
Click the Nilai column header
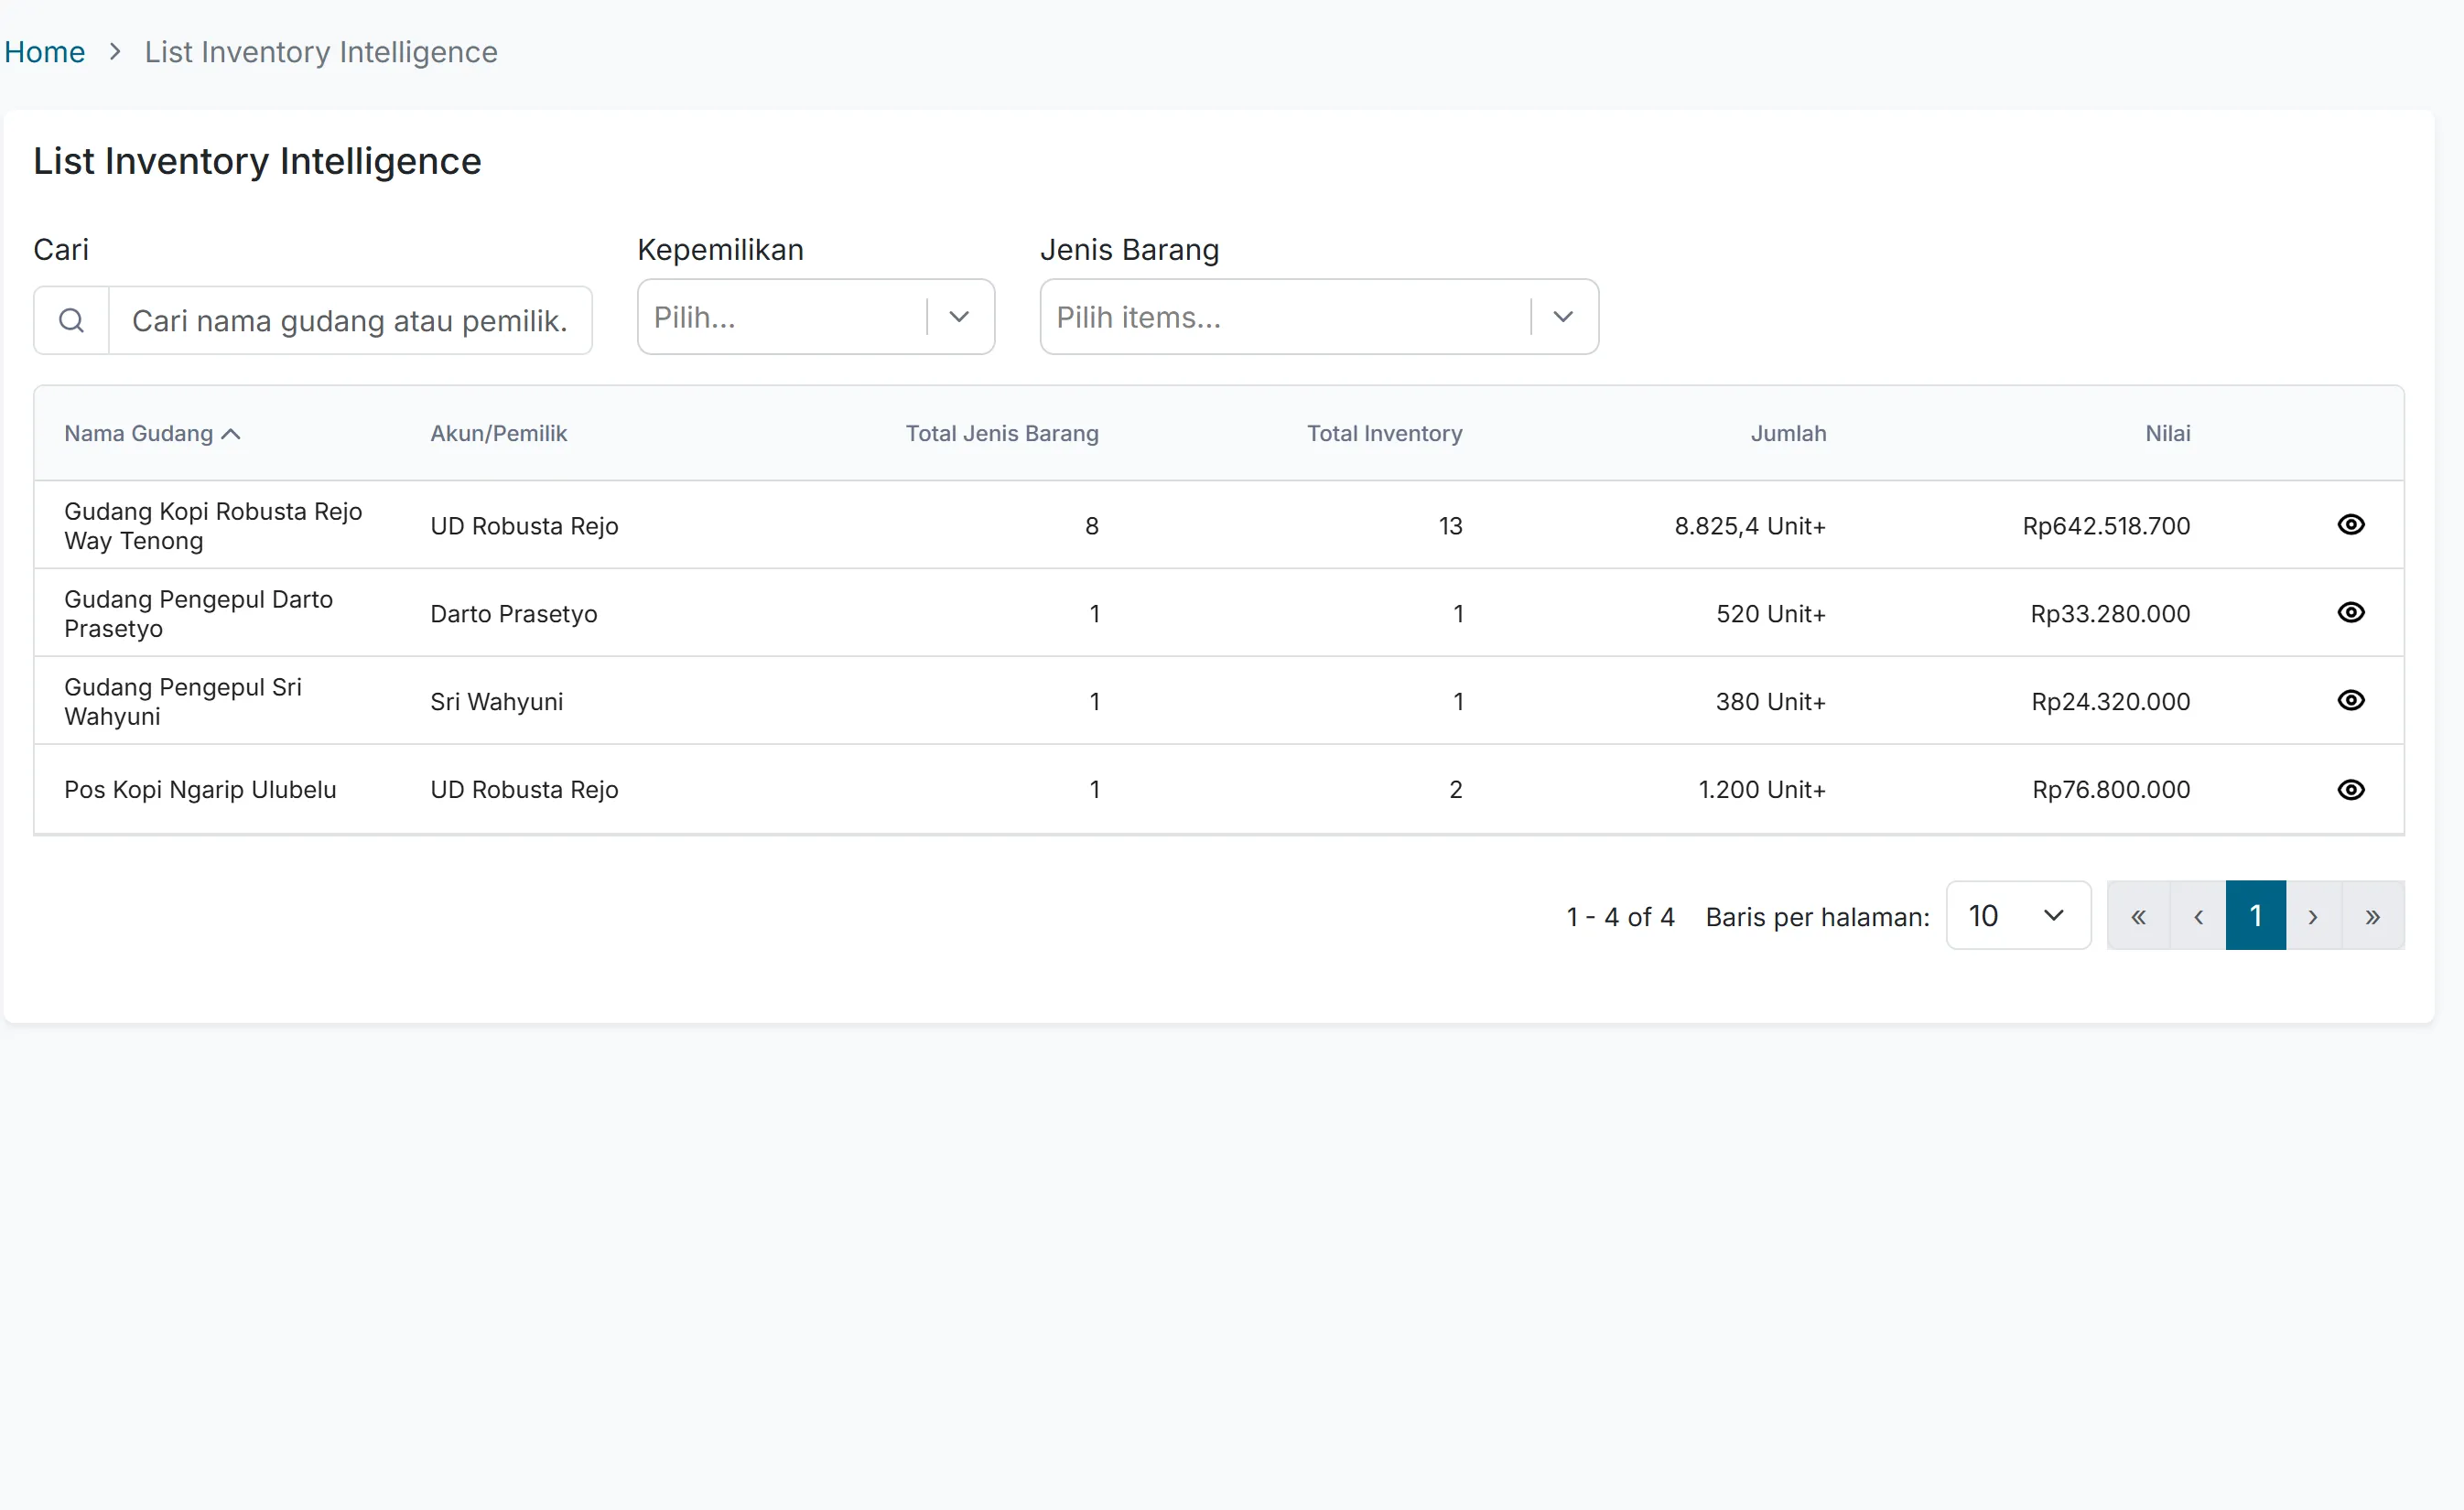tap(2167, 434)
